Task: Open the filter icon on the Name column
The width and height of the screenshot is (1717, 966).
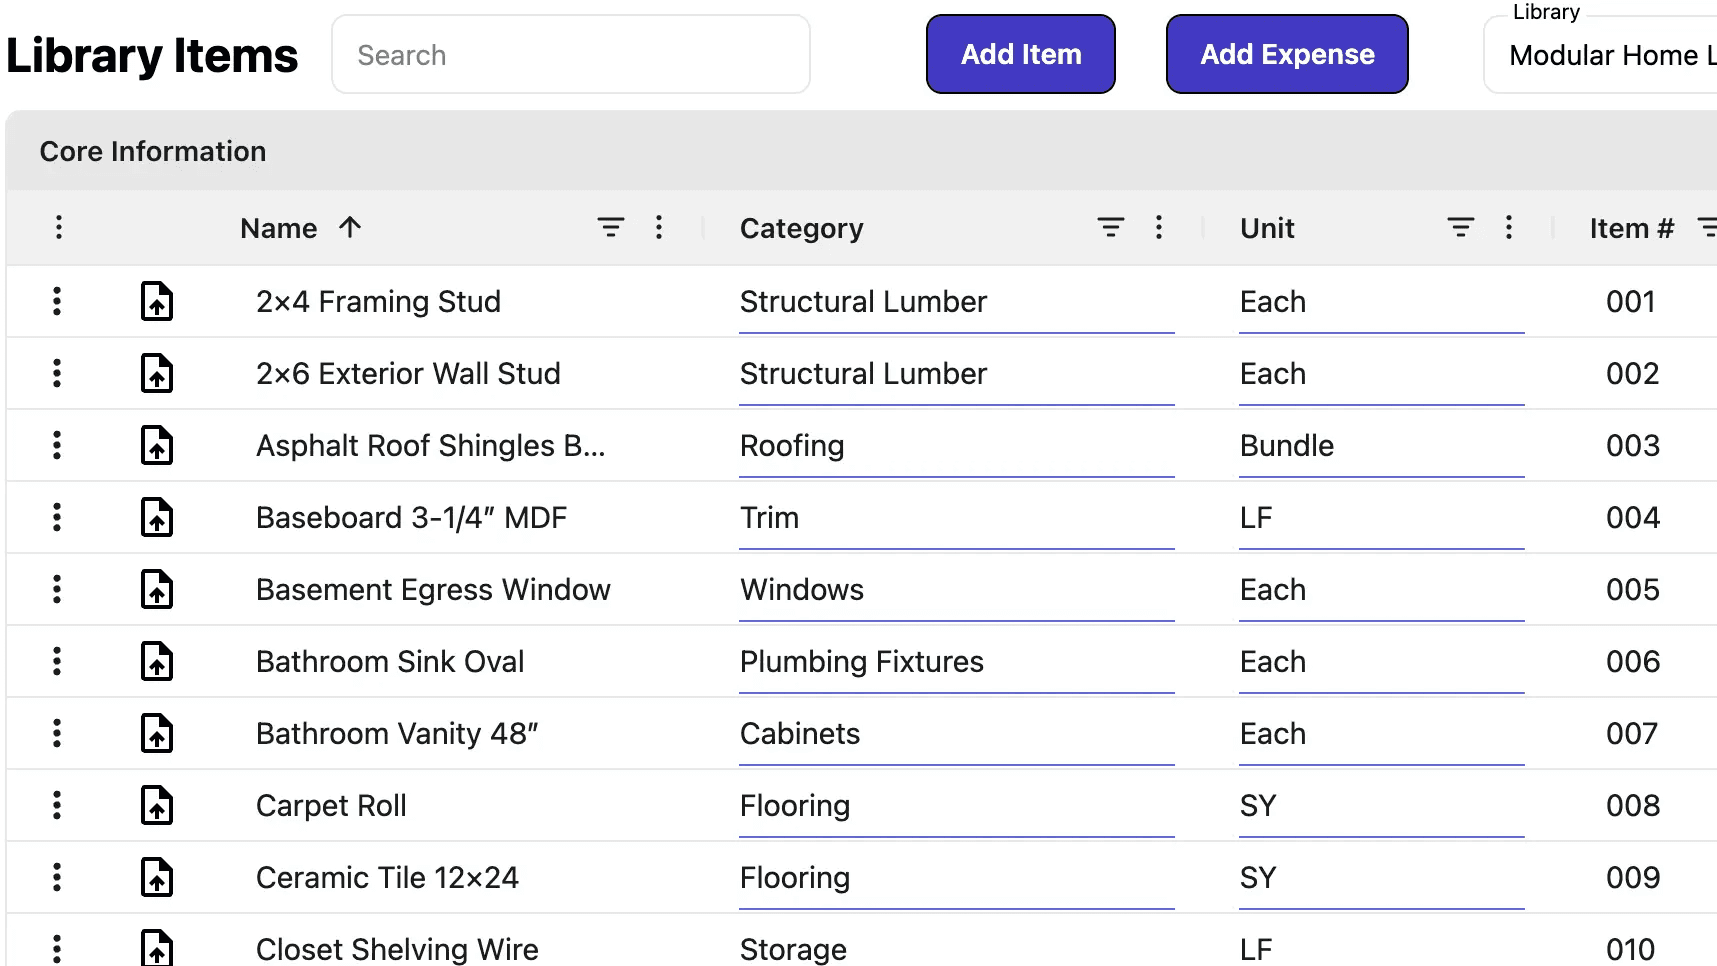Action: pyautogui.click(x=611, y=227)
